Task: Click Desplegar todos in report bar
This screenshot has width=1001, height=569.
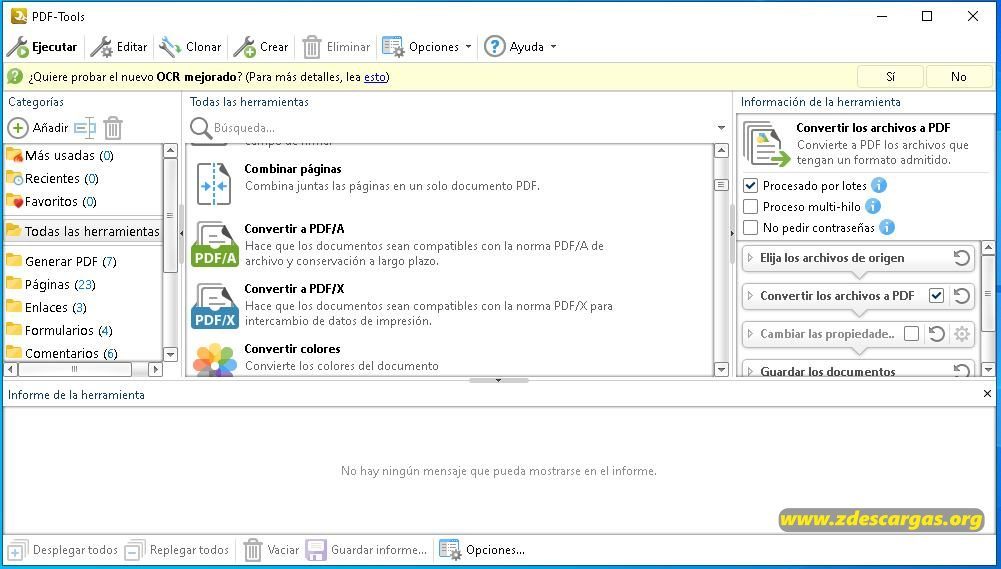Action: pyautogui.click(x=63, y=550)
